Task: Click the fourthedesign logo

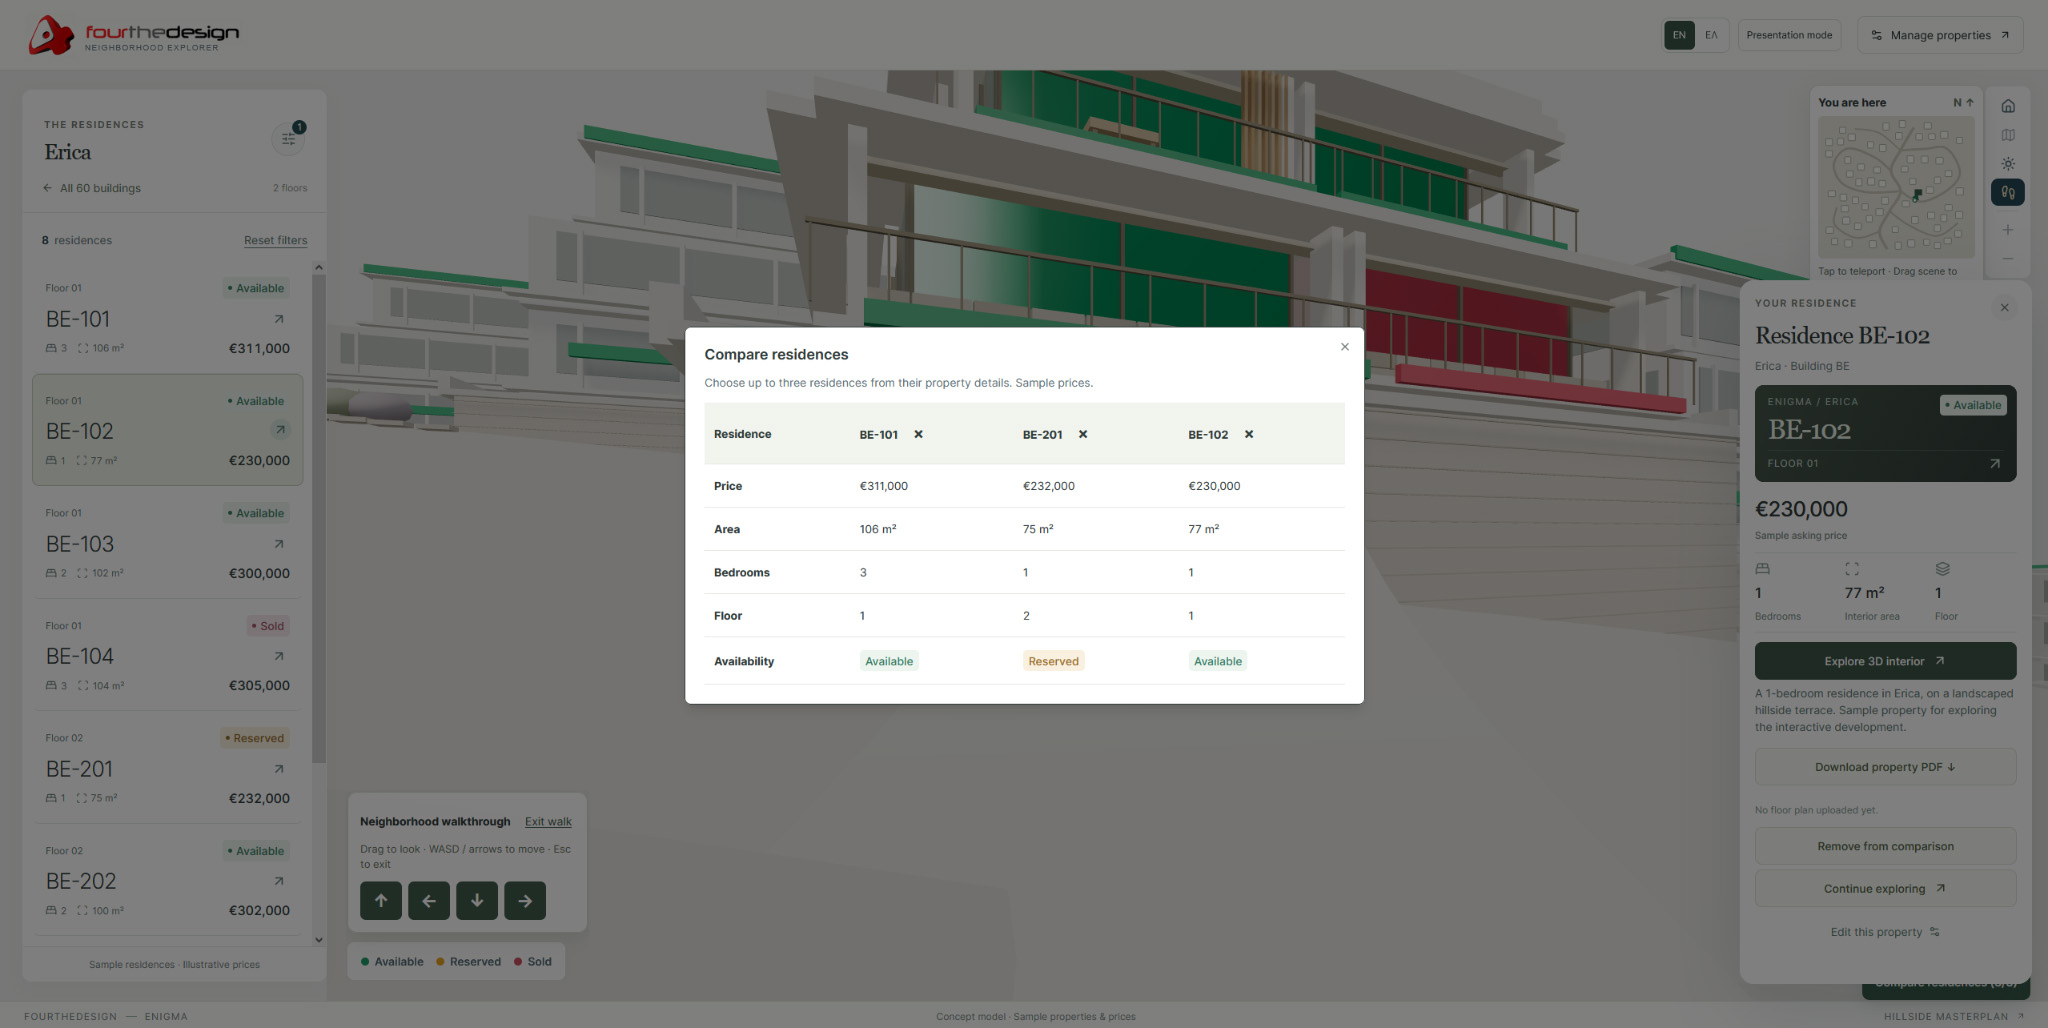Action: [134, 35]
